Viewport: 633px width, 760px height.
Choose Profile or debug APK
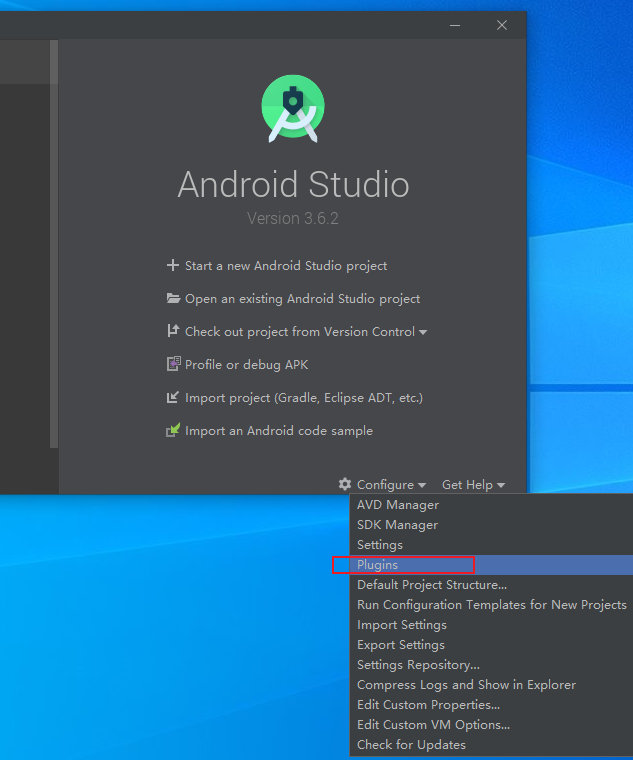pyautogui.click(x=246, y=364)
